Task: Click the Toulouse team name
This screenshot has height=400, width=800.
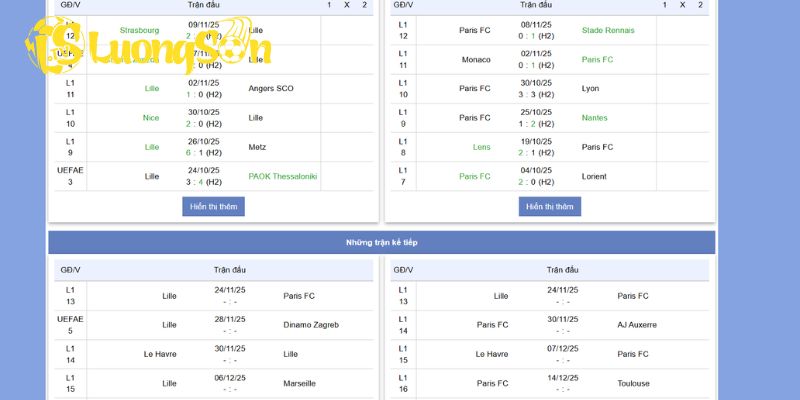Action: pos(633,383)
